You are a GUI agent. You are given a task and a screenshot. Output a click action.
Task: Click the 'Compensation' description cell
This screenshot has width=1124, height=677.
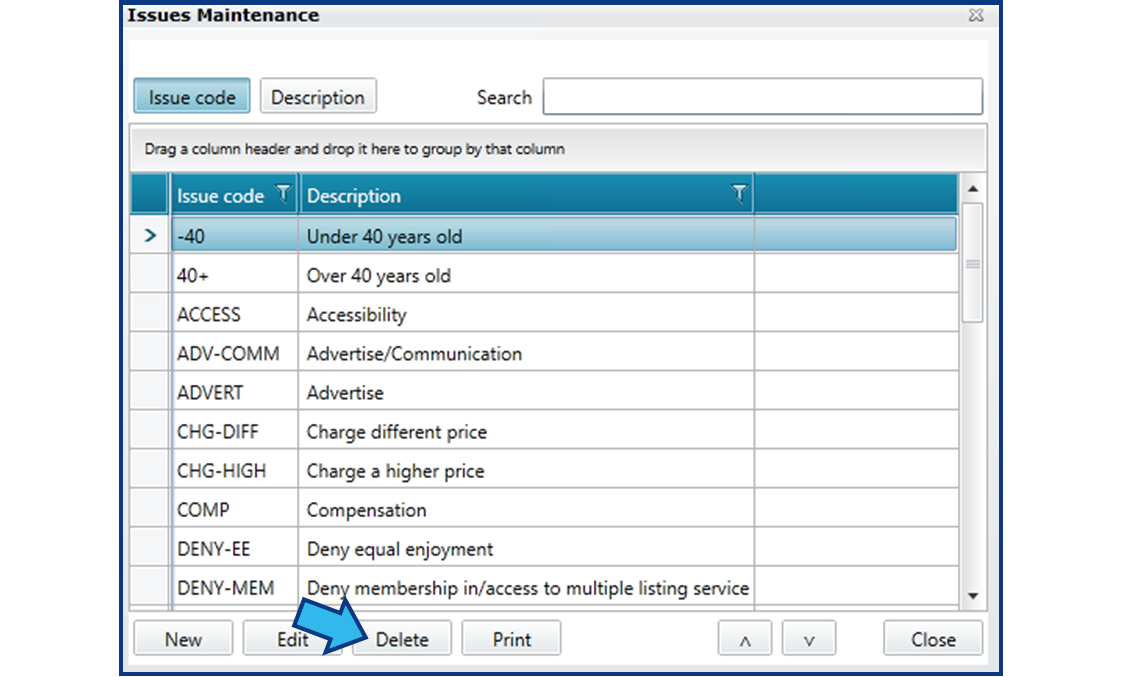(526, 510)
